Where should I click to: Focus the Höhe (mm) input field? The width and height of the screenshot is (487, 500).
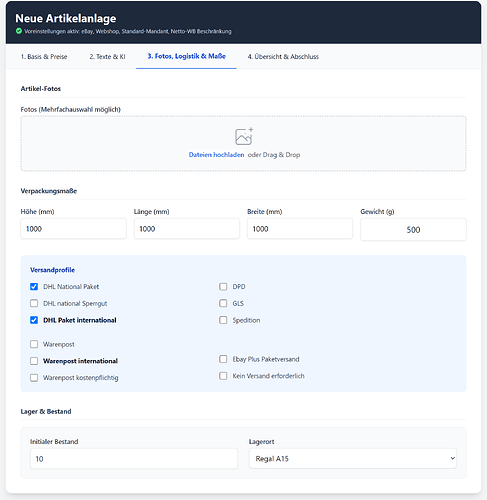click(x=74, y=229)
